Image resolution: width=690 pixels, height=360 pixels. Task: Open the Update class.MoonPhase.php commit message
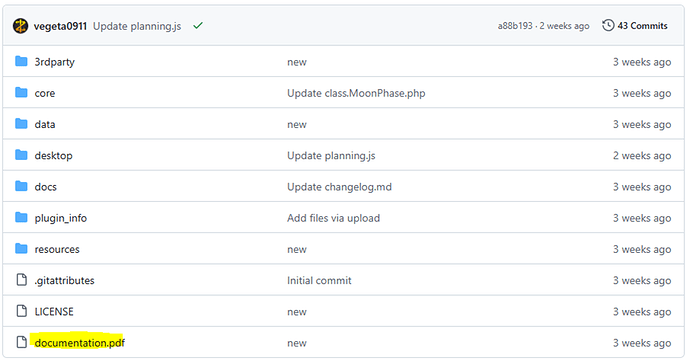pos(356,93)
